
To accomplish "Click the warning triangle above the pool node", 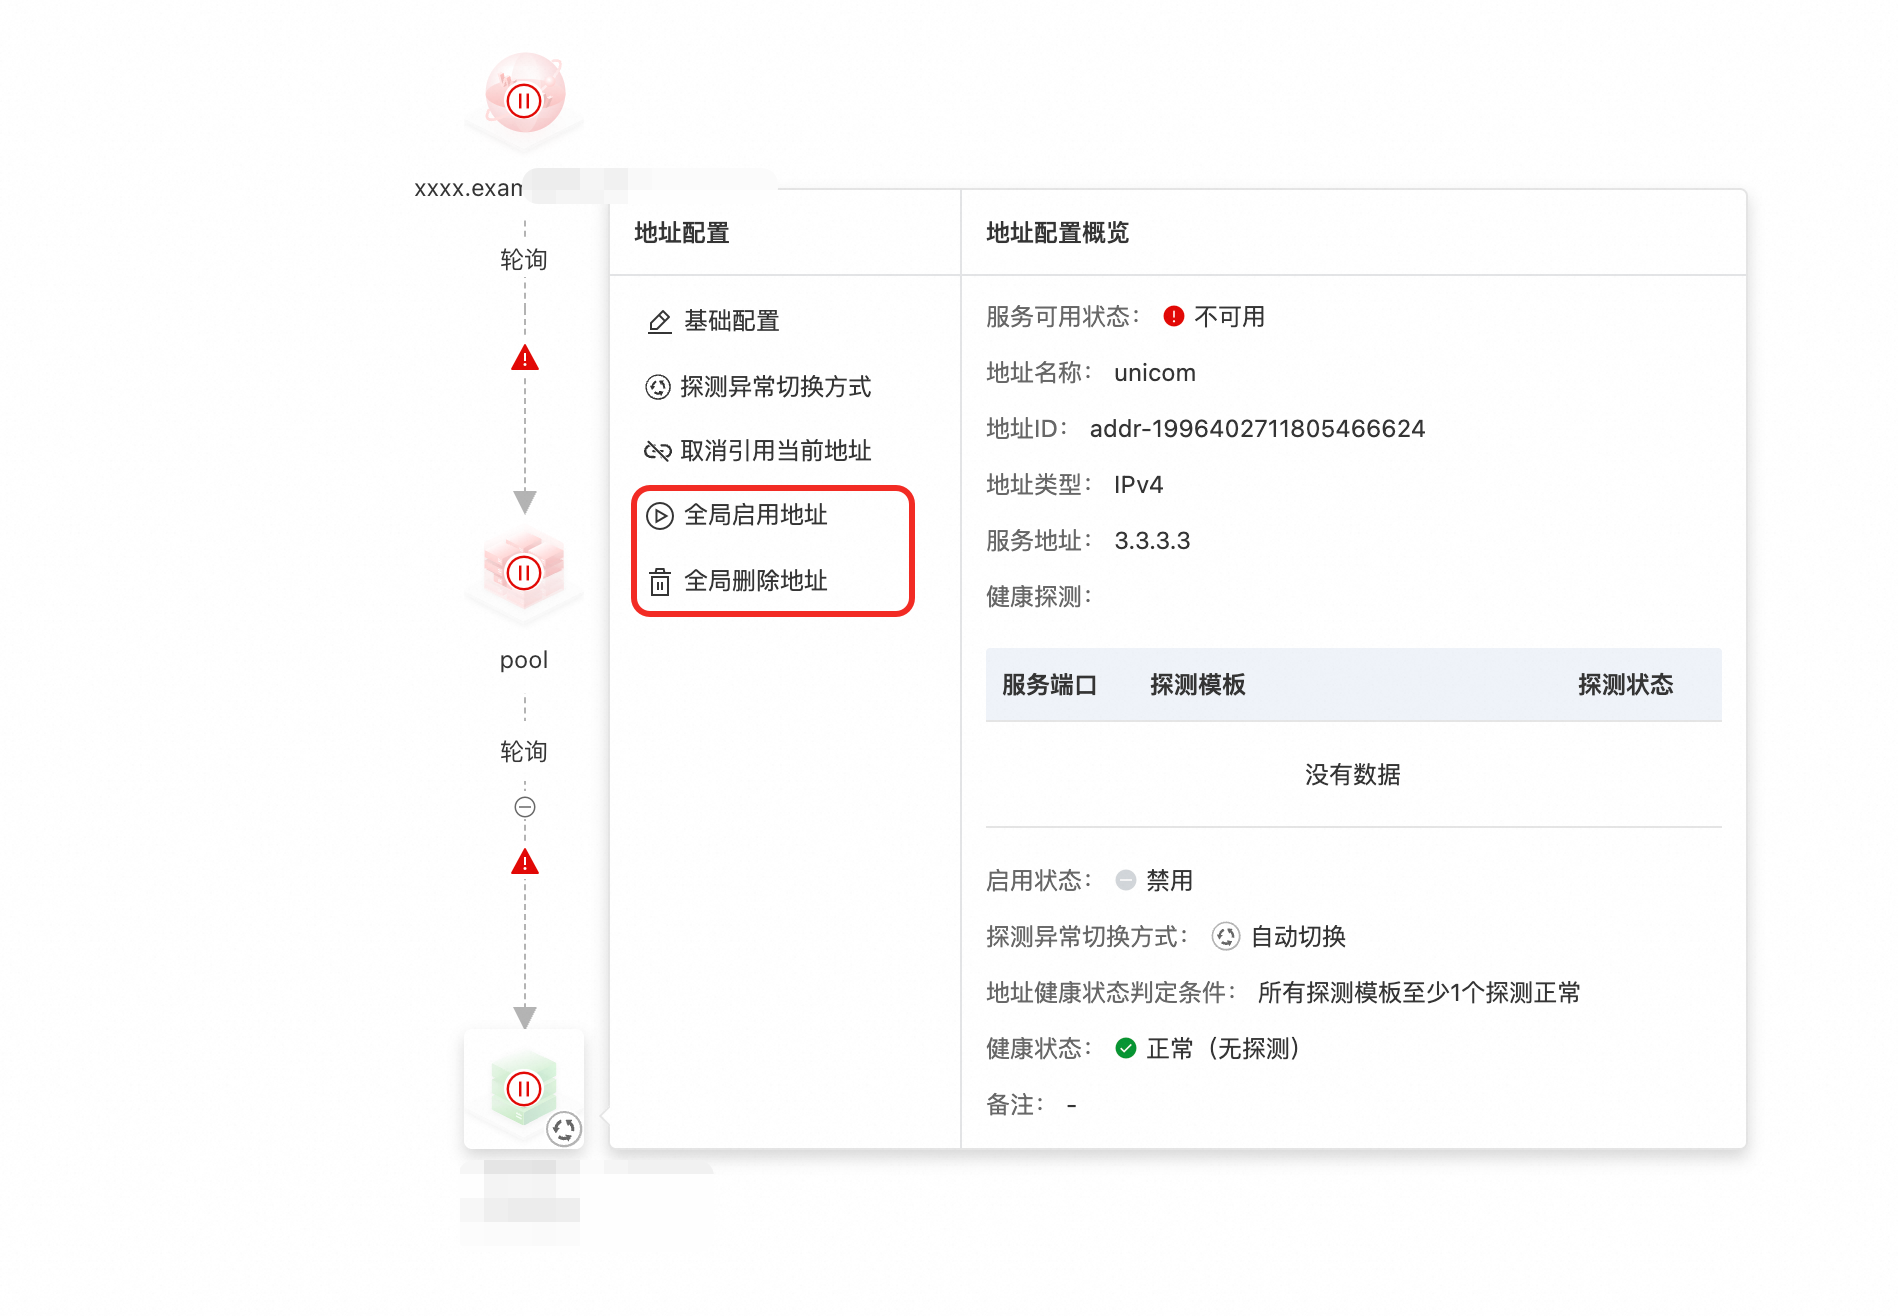I will pyautogui.click(x=524, y=358).
